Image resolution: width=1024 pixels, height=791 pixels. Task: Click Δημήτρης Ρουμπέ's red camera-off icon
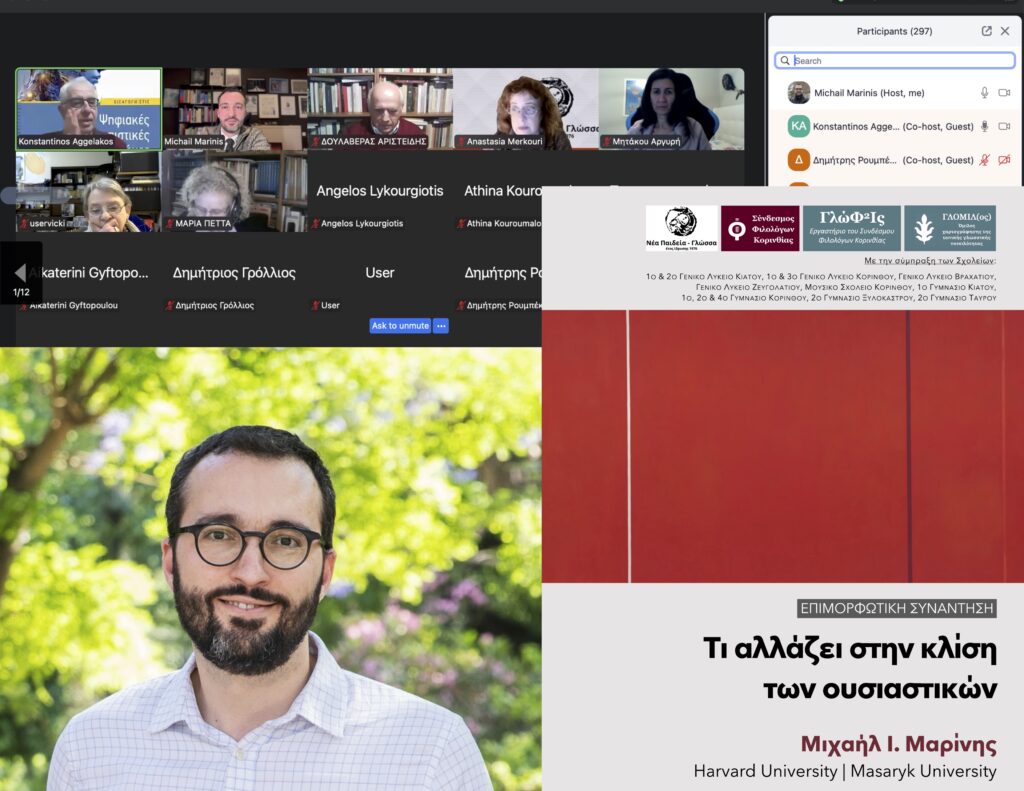1004,160
